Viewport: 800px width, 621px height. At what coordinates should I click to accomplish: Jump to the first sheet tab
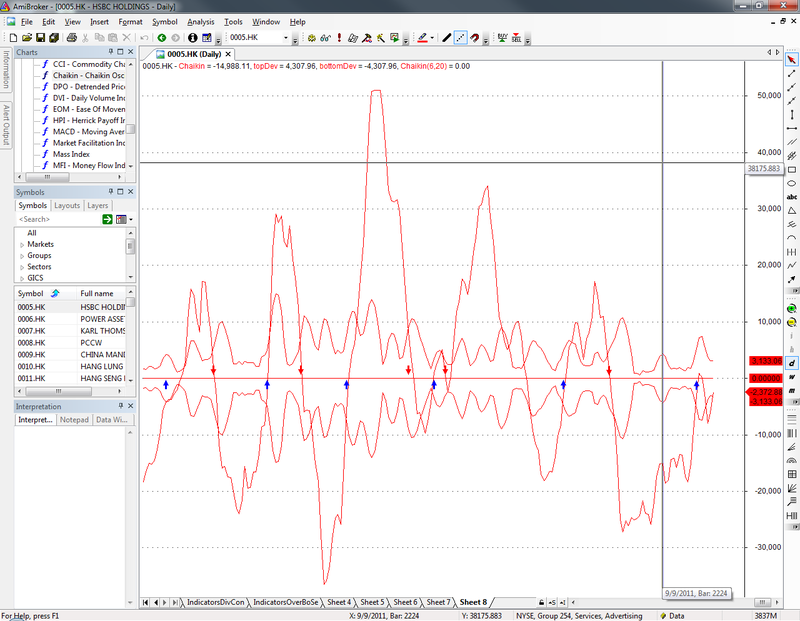point(145,603)
